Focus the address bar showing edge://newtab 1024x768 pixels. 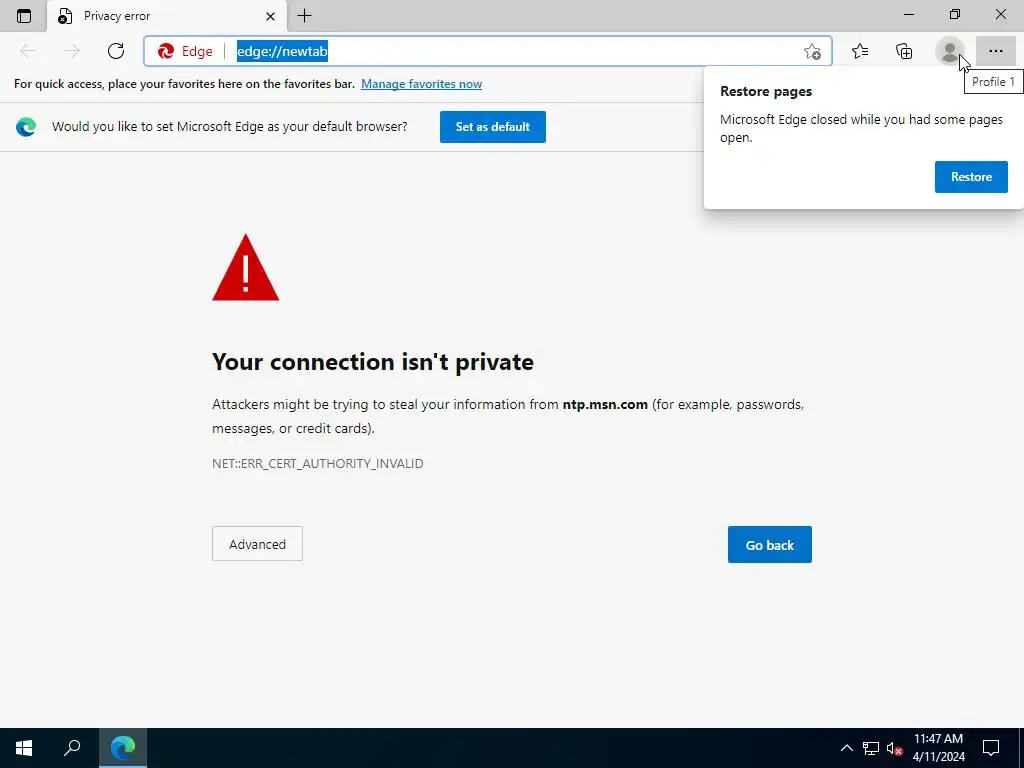tap(488, 51)
